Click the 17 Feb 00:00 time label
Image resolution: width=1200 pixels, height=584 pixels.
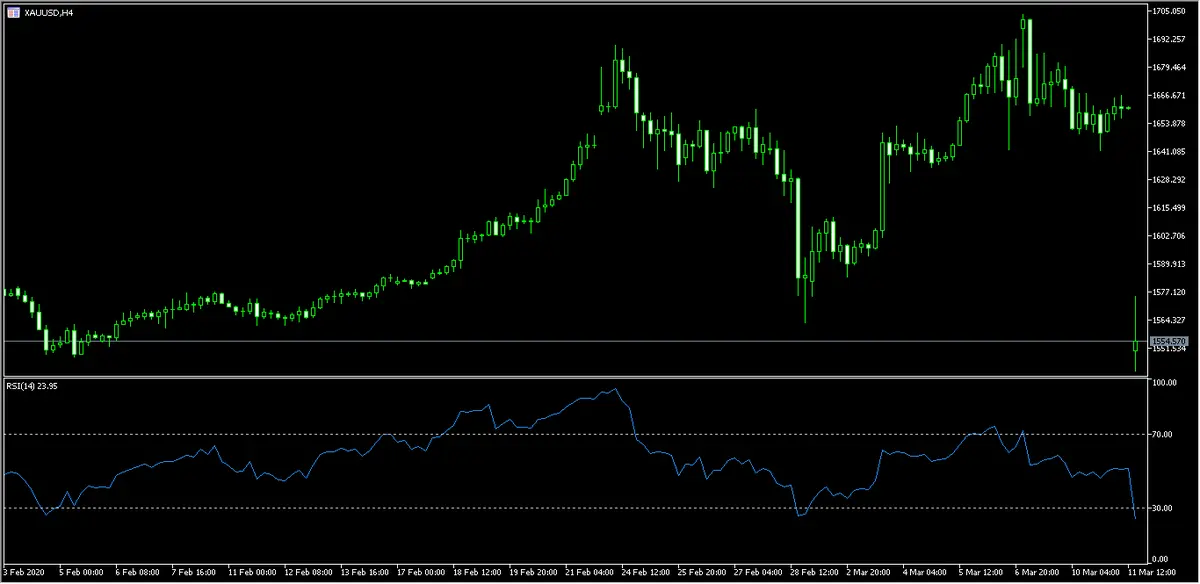click(422, 574)
